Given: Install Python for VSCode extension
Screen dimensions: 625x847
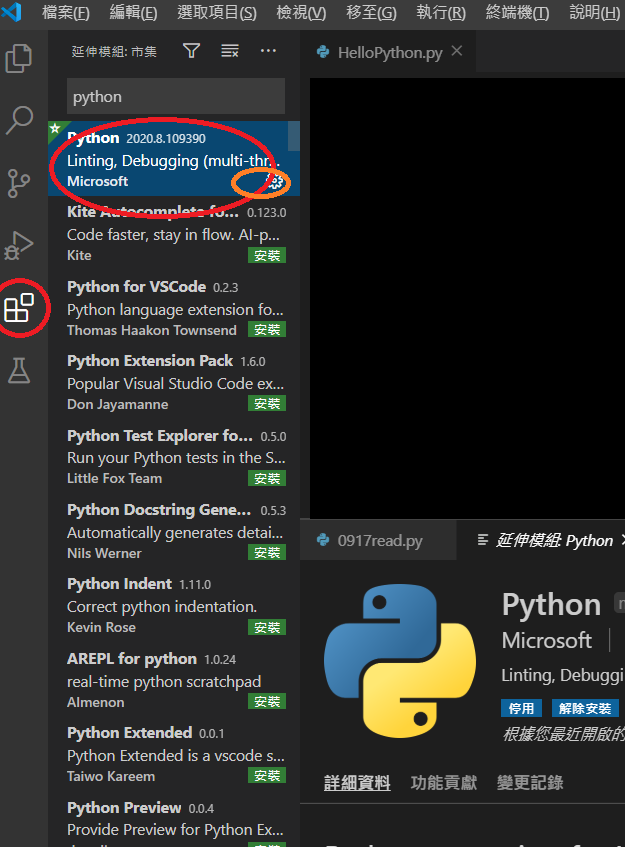Looking at the screenshot, I should tap(267, 330).
